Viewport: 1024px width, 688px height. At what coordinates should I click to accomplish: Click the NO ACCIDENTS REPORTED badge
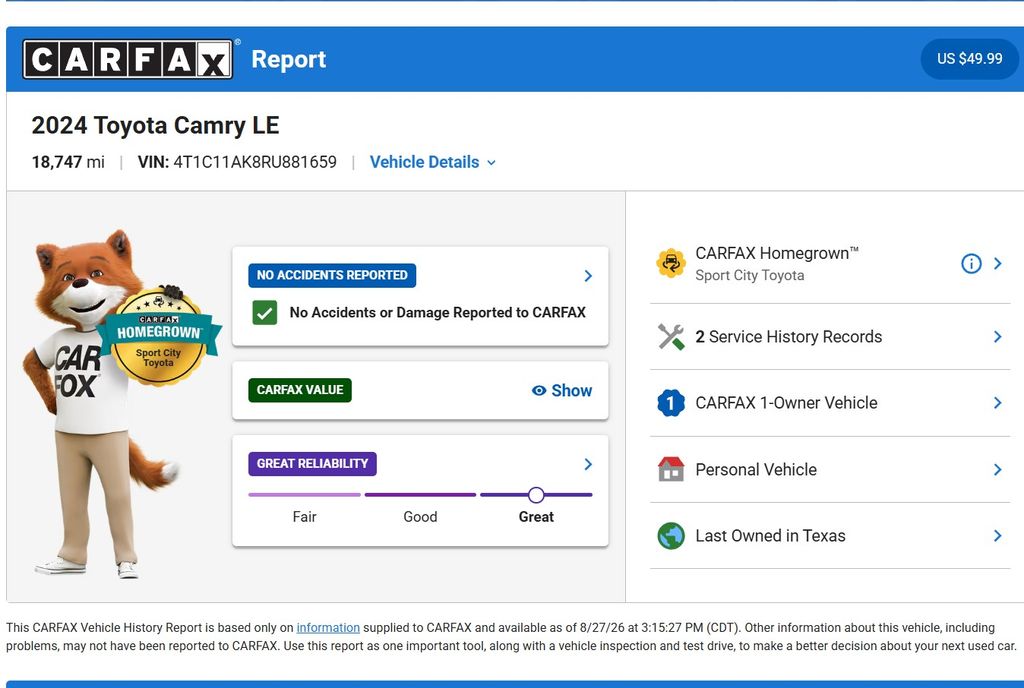332,275
